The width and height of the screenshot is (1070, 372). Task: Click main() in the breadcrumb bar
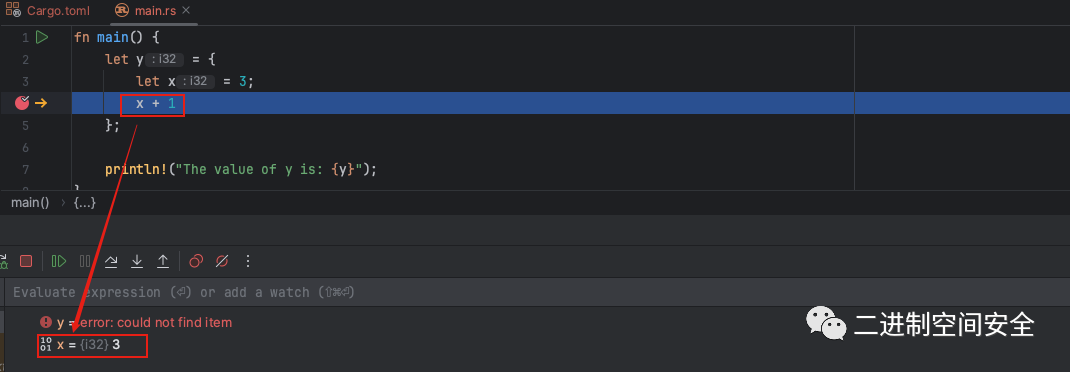pos(30,203)
